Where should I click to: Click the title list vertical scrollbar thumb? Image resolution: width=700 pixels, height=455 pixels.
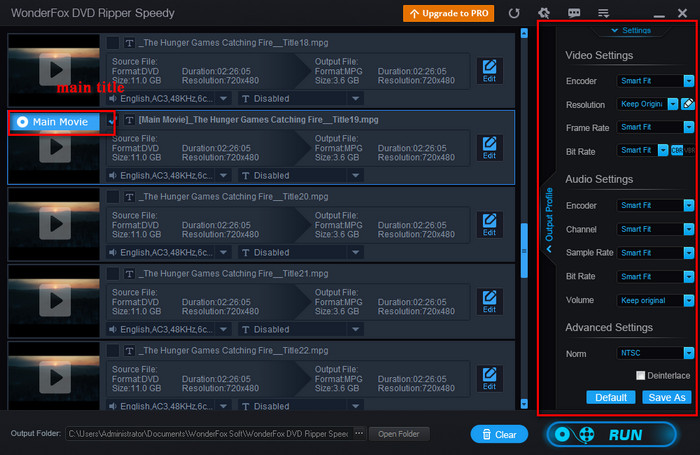(524, 250)
